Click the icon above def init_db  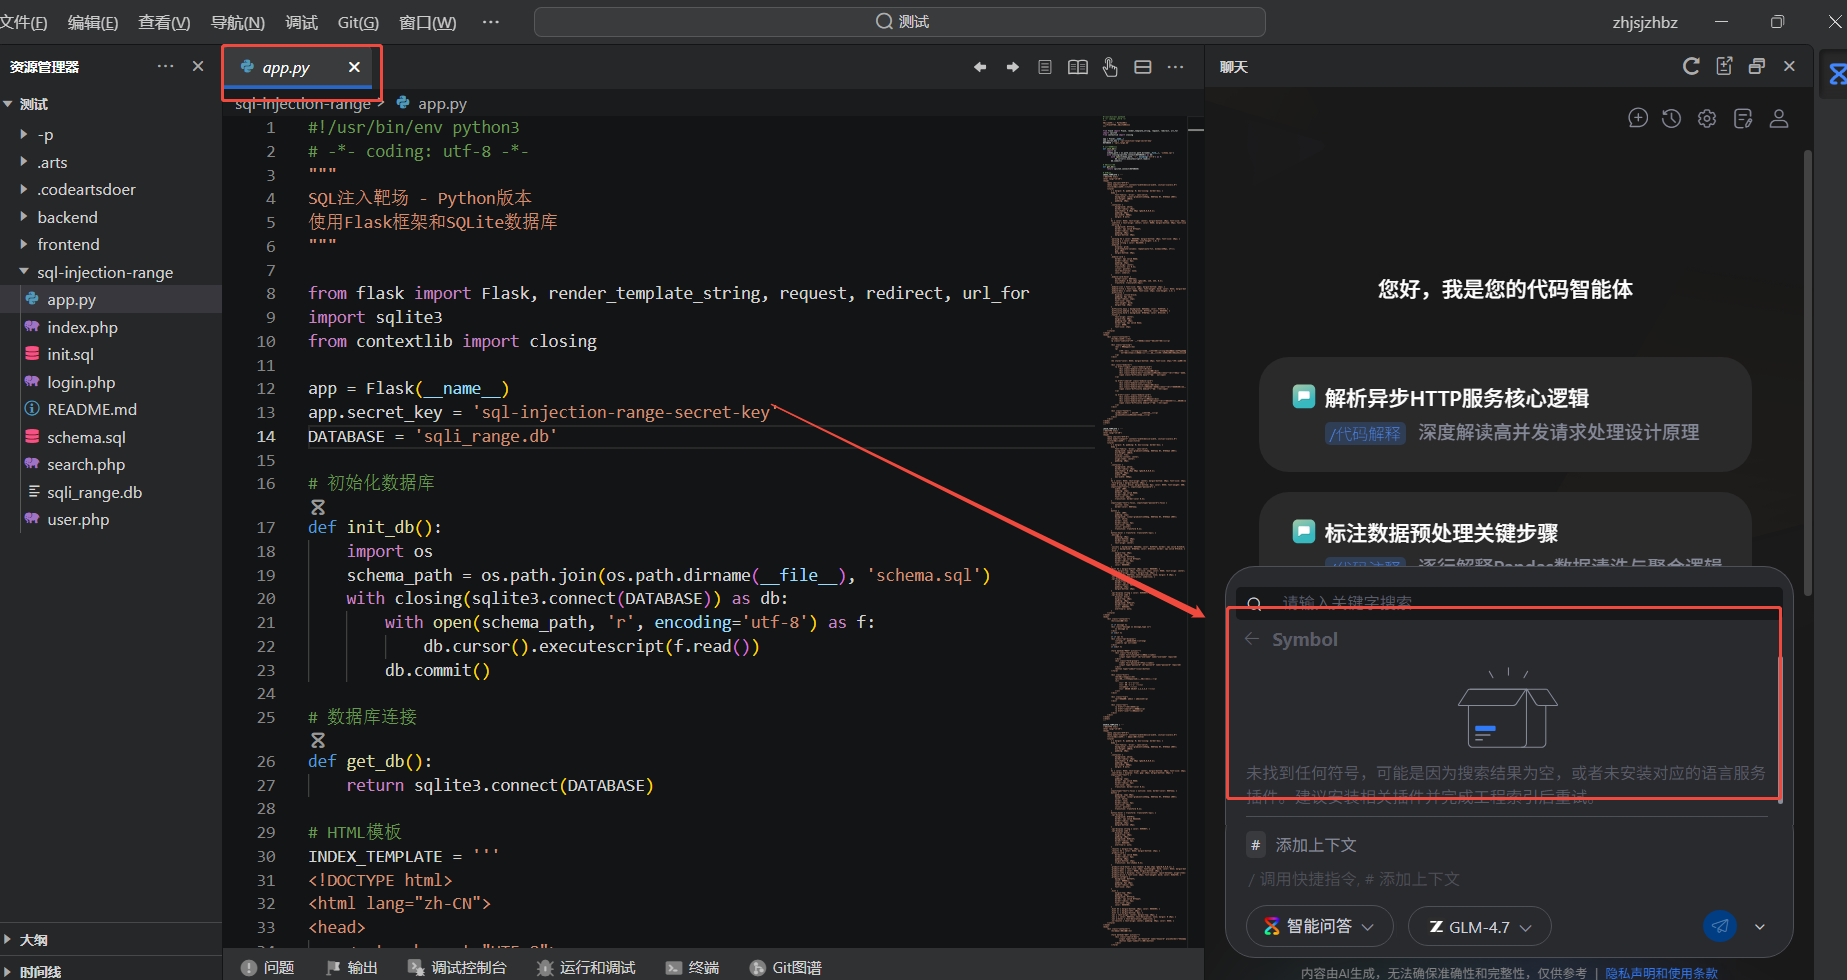point(318,507)
